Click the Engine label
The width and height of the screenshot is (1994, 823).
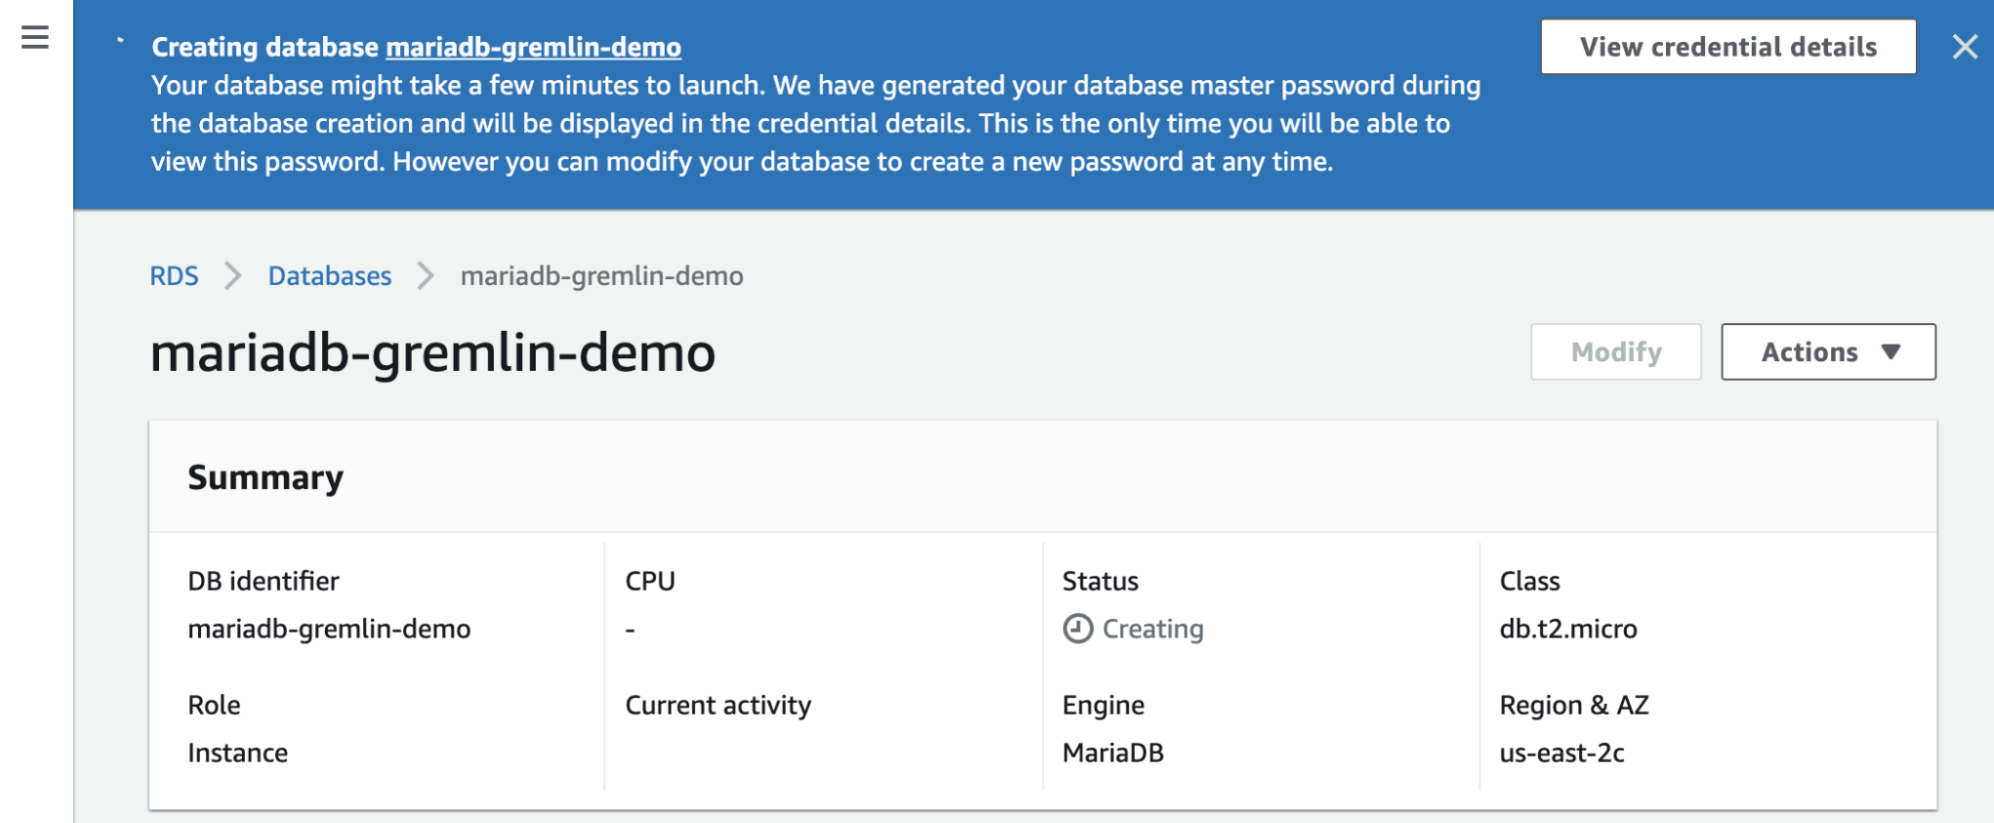coord(1103,705)
